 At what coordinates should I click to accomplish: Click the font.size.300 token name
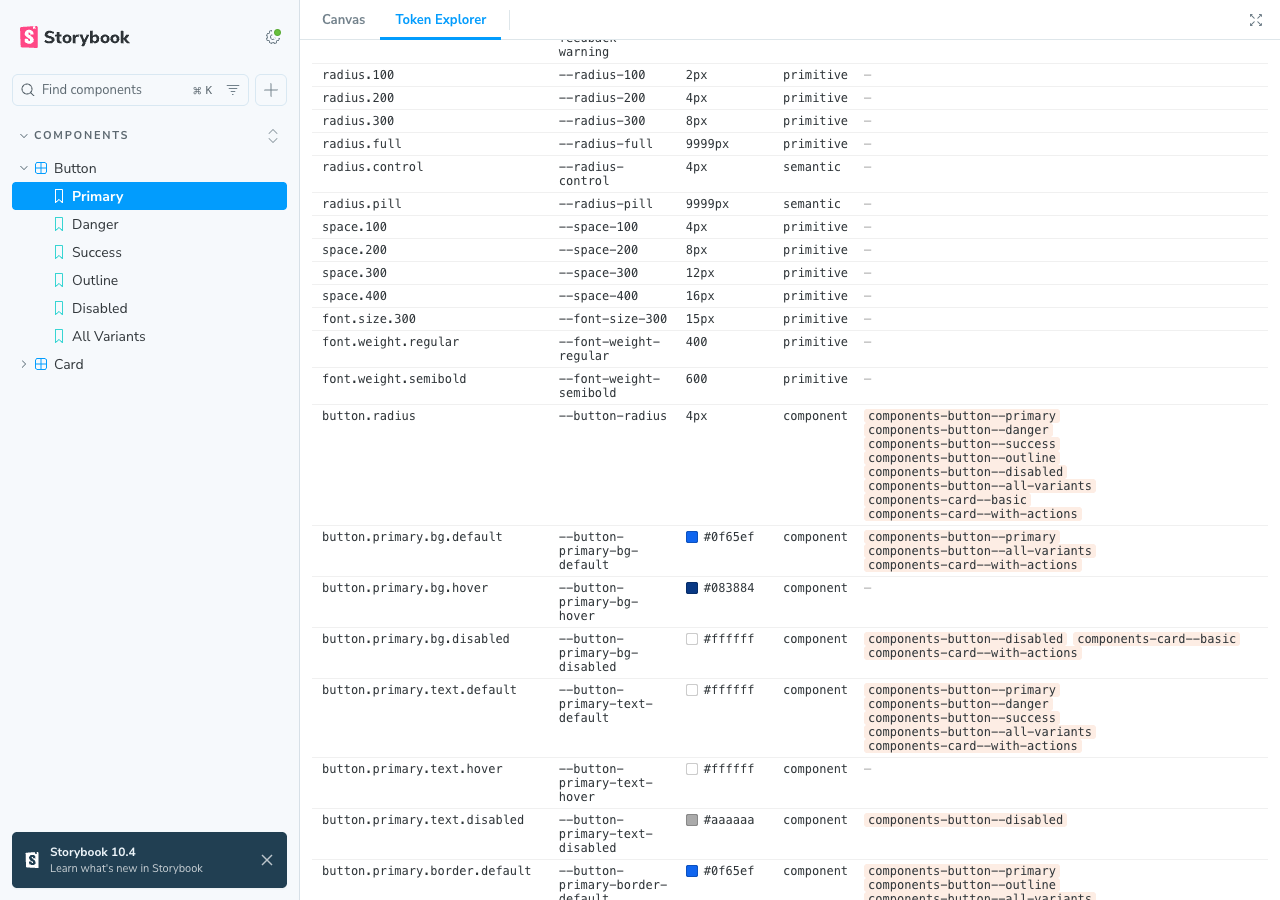point(369,319)
